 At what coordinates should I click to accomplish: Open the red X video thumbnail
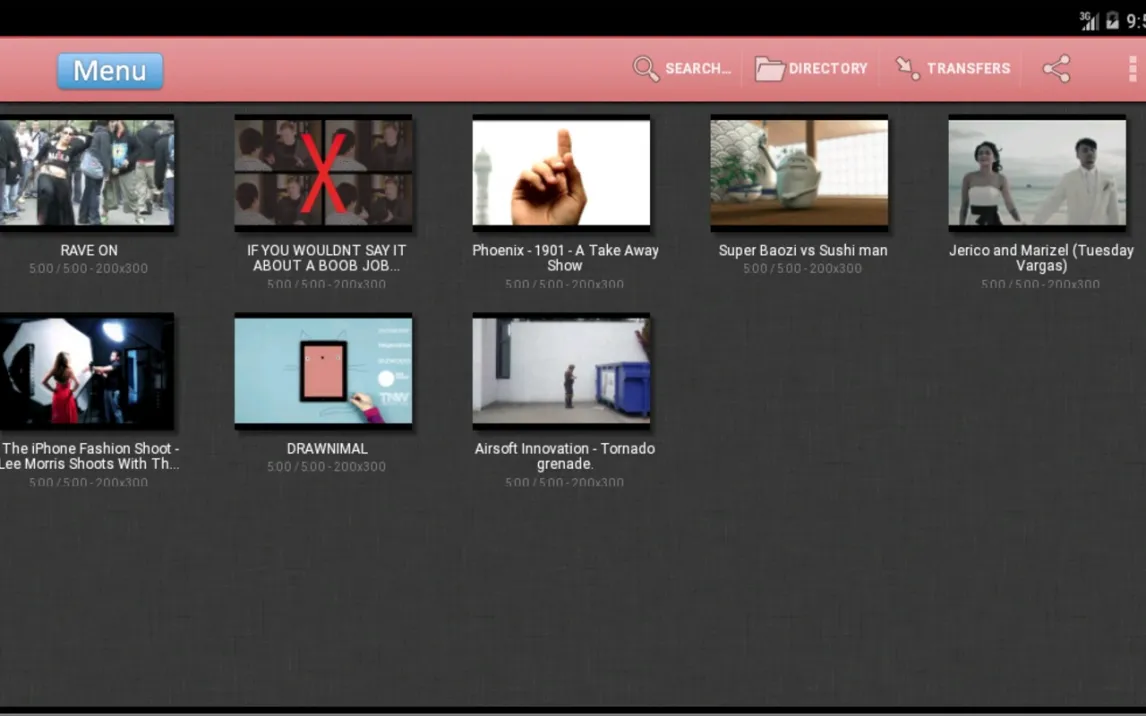(x=323, y=173)
